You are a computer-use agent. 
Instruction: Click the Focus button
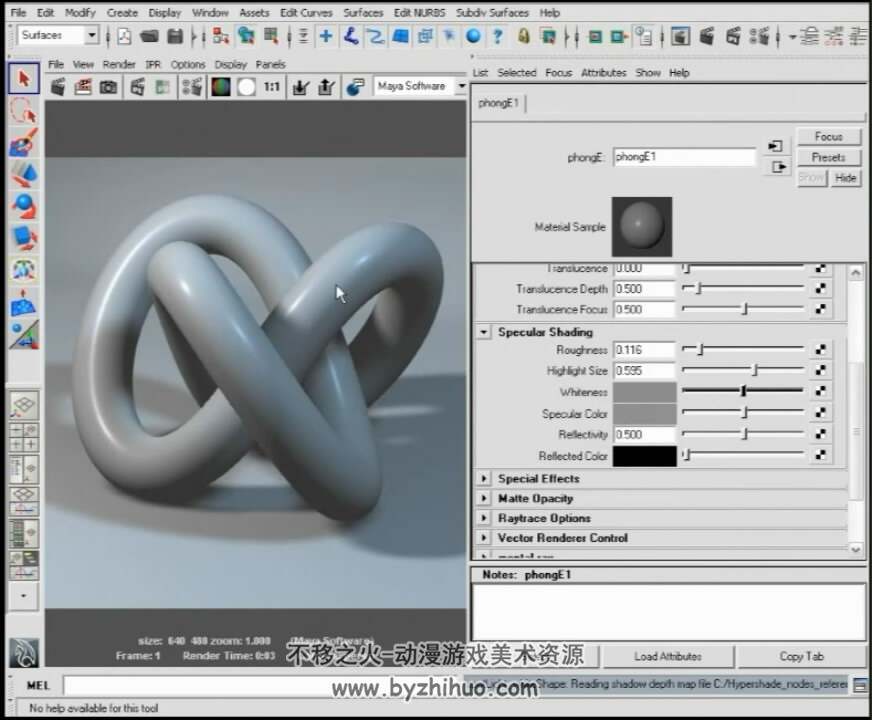(829, 136)
